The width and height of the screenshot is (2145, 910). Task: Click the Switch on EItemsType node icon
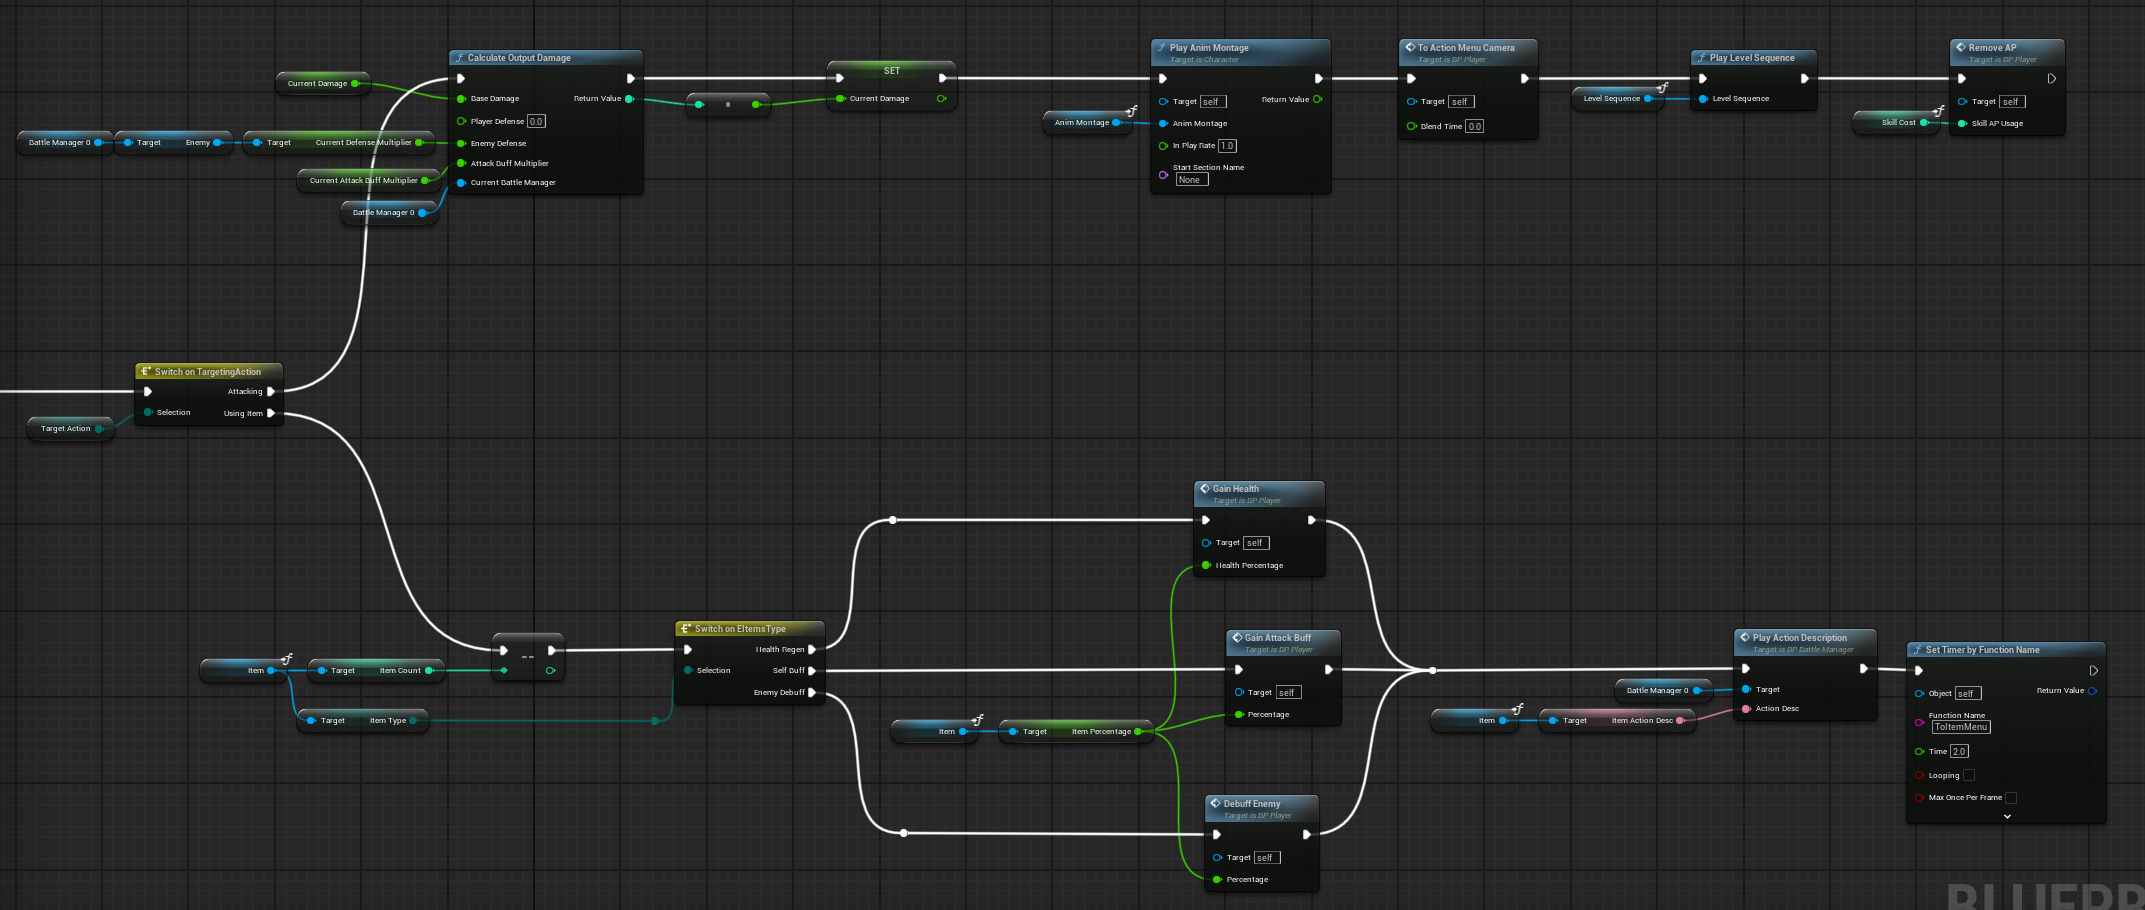tap(686, 629)
